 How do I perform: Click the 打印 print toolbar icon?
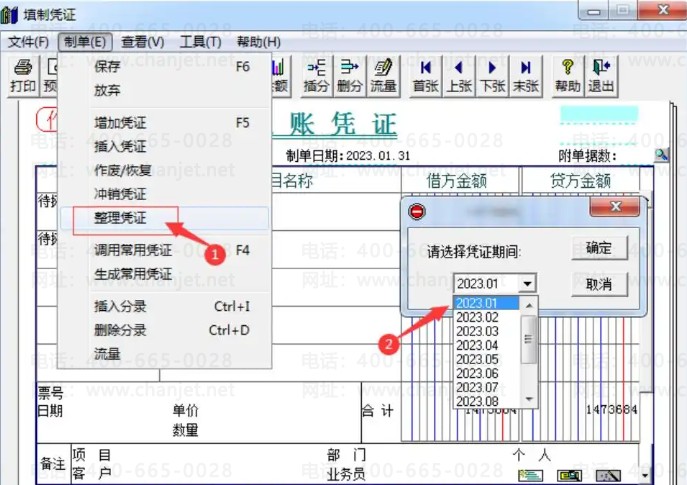(x=23, y=76)
